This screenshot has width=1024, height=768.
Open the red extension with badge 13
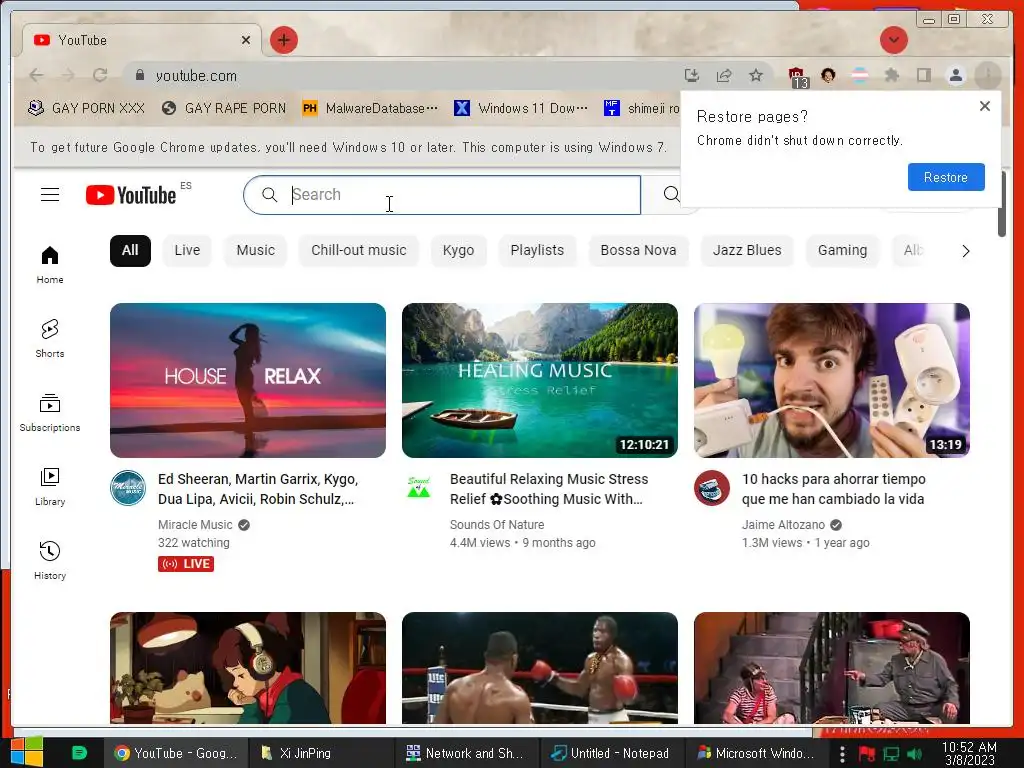coord(796,76)
